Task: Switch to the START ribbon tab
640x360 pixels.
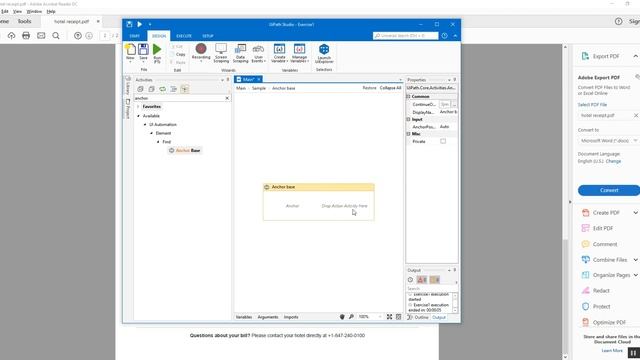Action: point(134,36)
